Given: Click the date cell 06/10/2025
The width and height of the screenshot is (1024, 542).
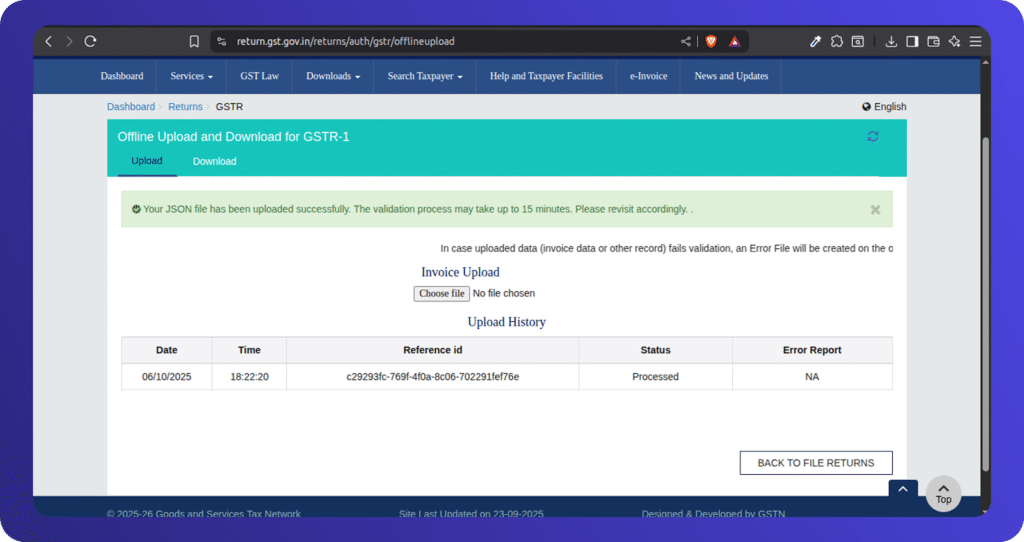Looking at the screenshot, I should [167, 377].
